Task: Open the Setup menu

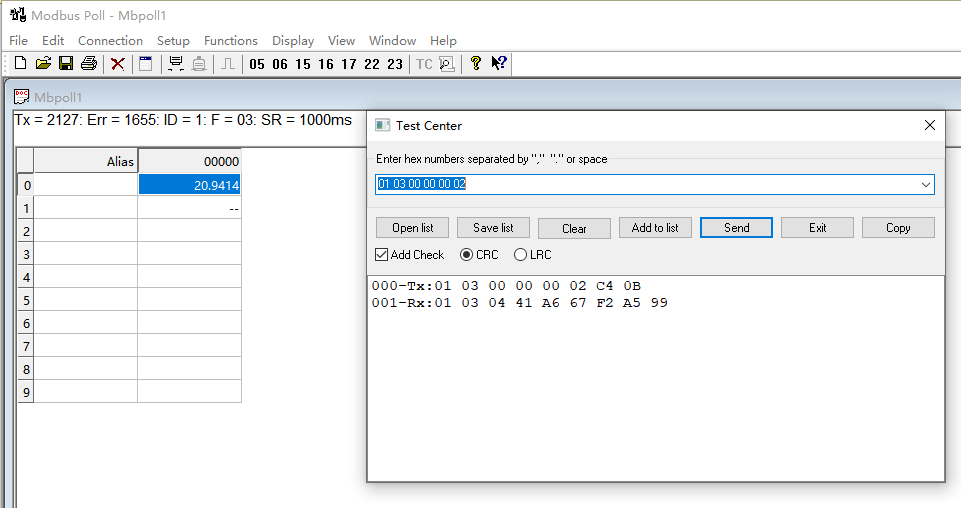Action: (173, 41)
